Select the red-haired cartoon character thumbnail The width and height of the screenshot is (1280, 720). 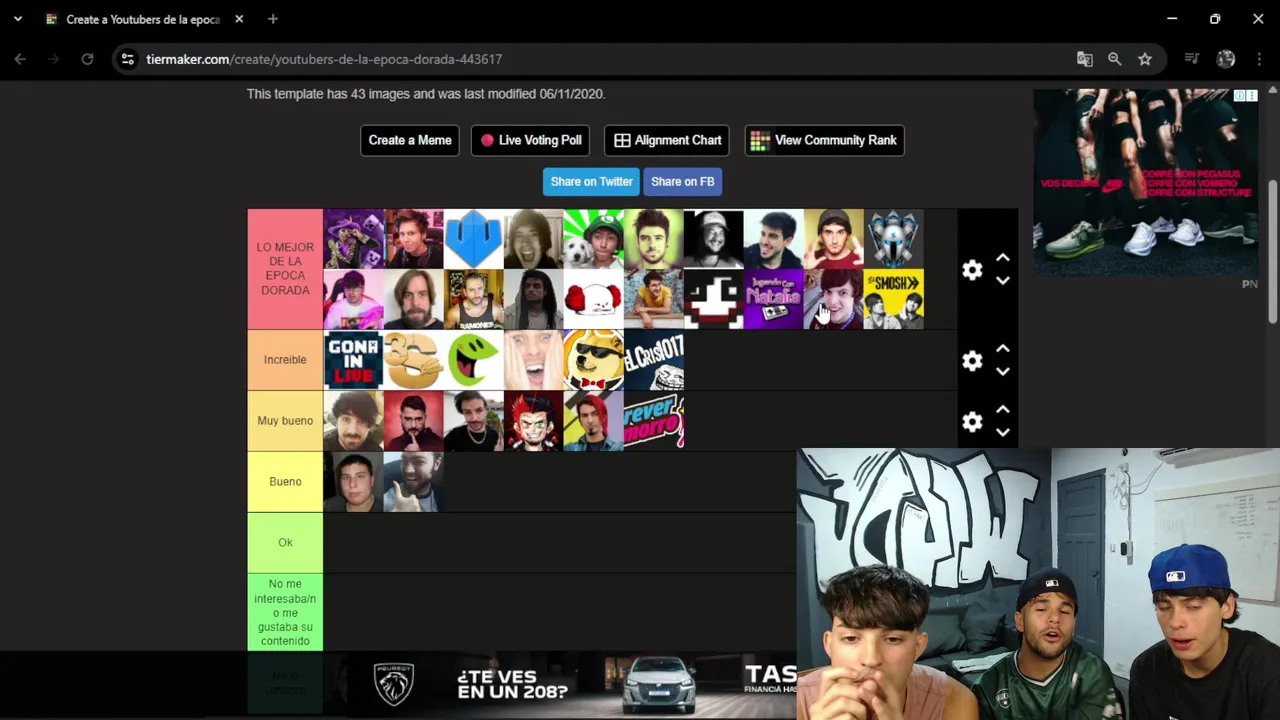pos(533,421)
